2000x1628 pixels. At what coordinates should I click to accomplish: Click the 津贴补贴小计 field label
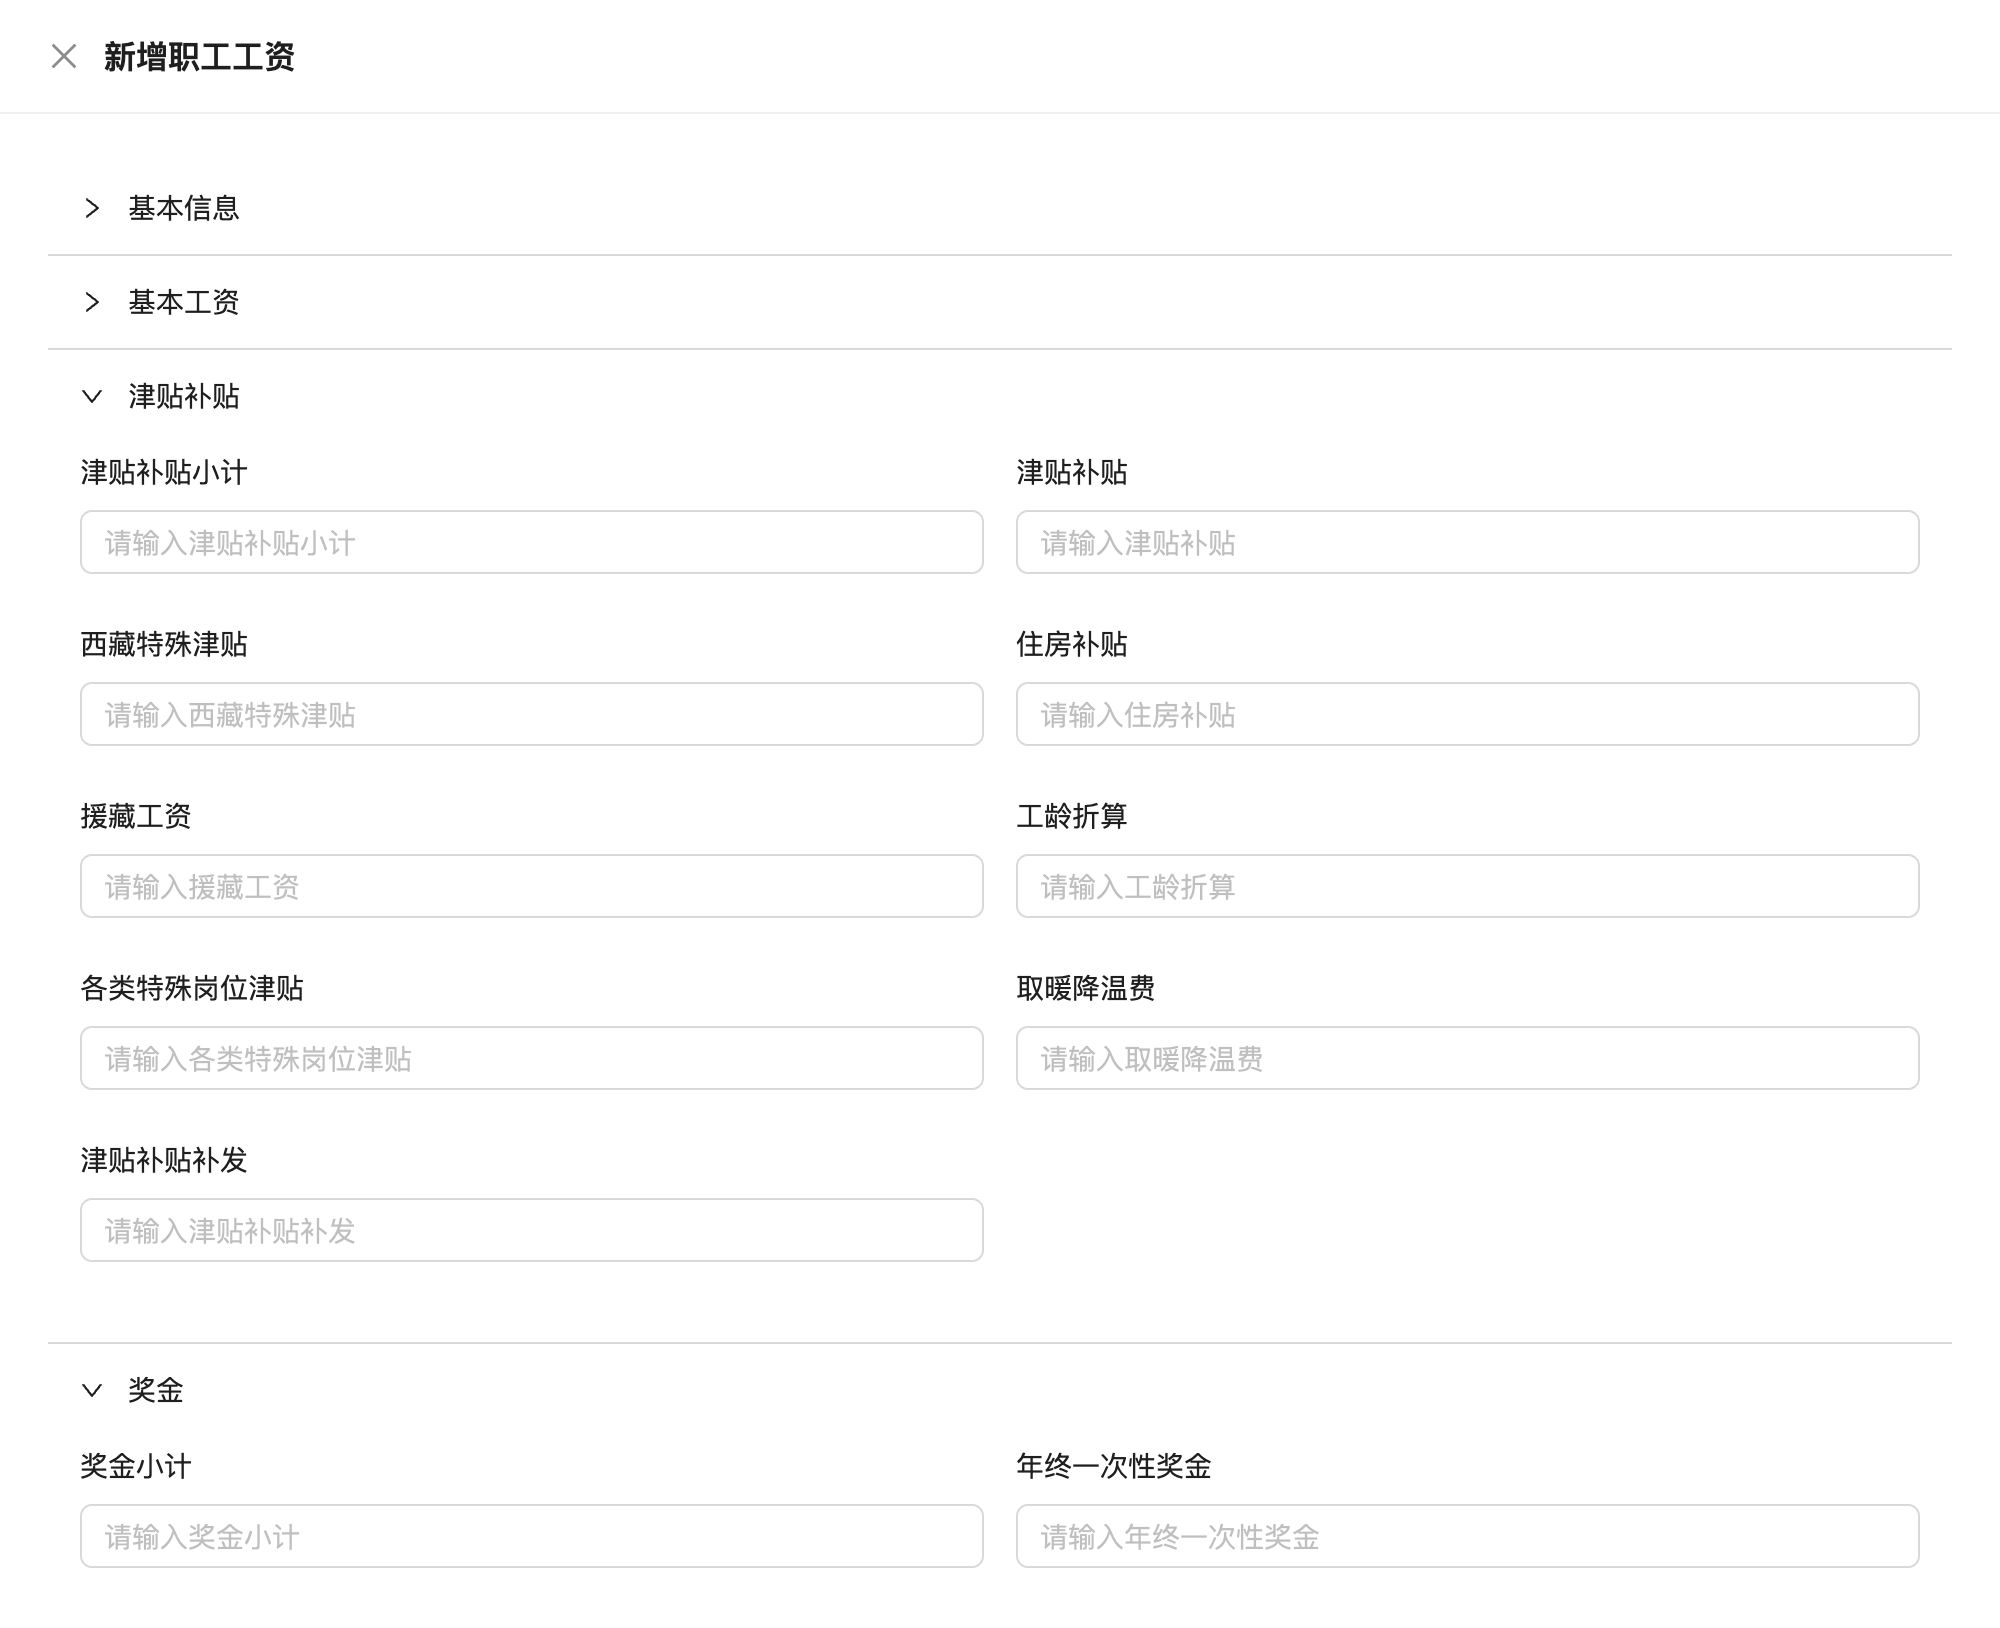[164, 472]
